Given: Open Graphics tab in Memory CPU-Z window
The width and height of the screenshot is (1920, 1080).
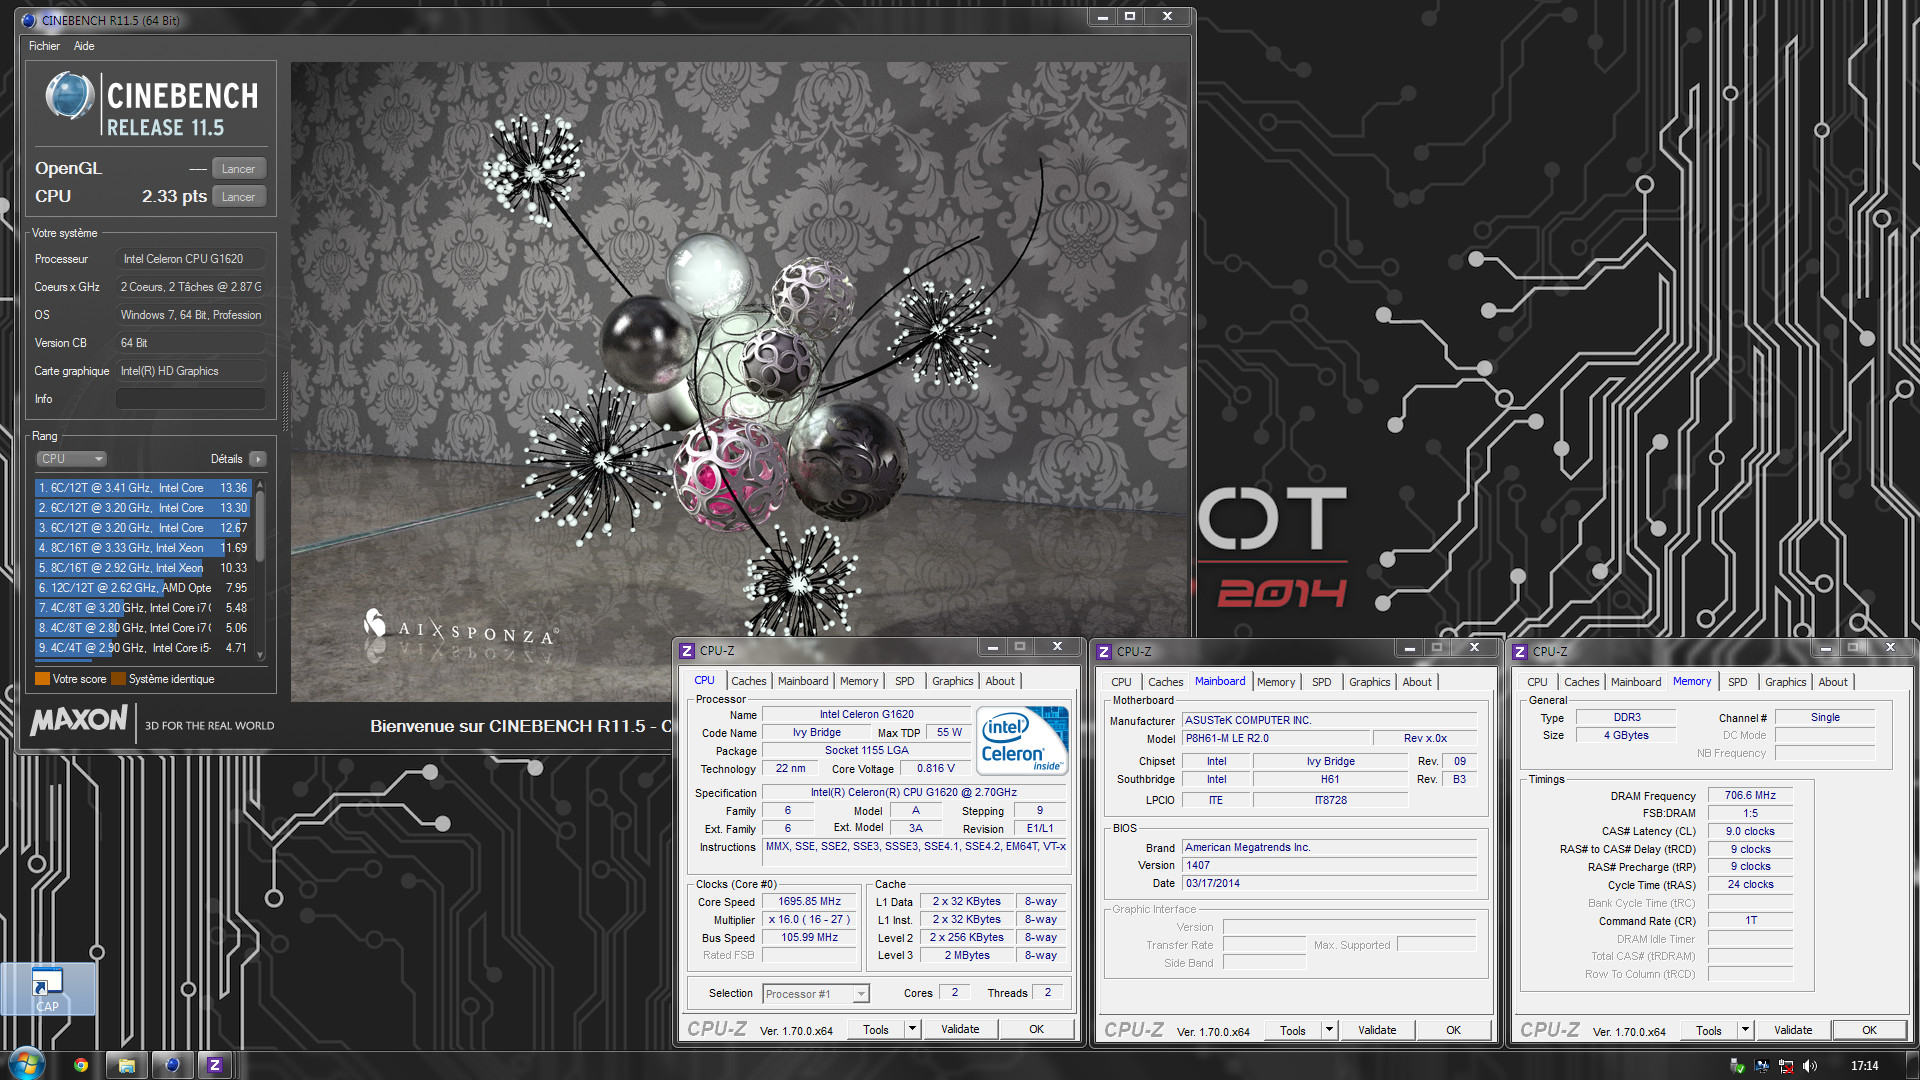Looking at the screenshot, I should tap(1785, 682).
